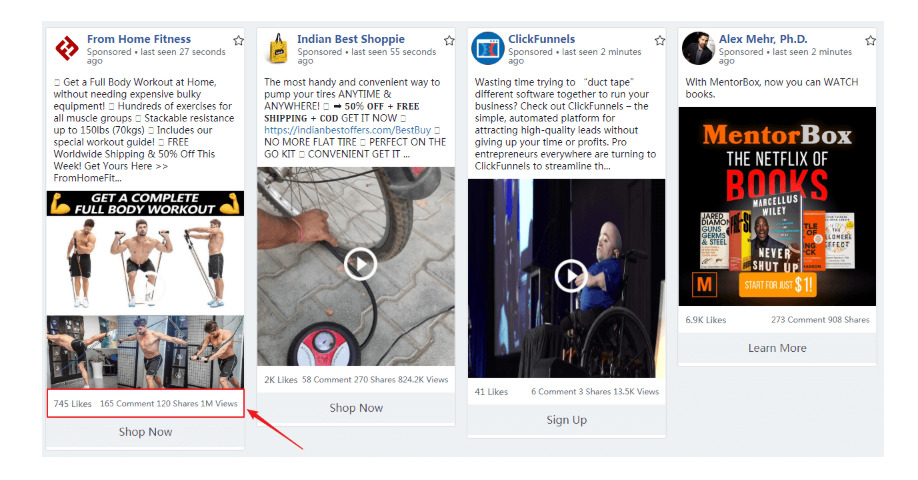Select the With MentorBox ad description text

click(x=772, y=88)
